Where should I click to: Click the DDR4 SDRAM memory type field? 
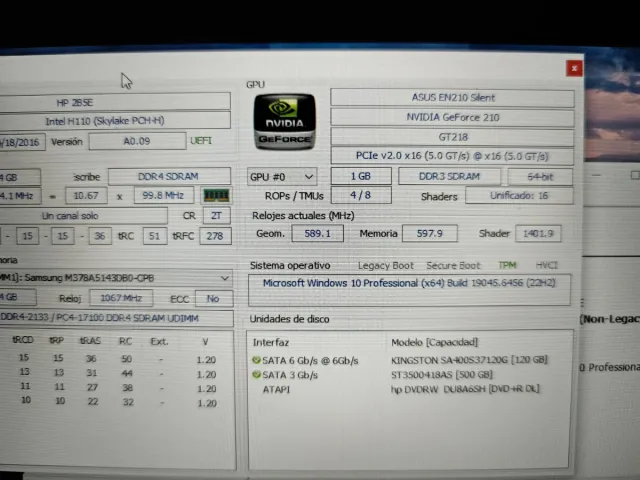[169, 176]
